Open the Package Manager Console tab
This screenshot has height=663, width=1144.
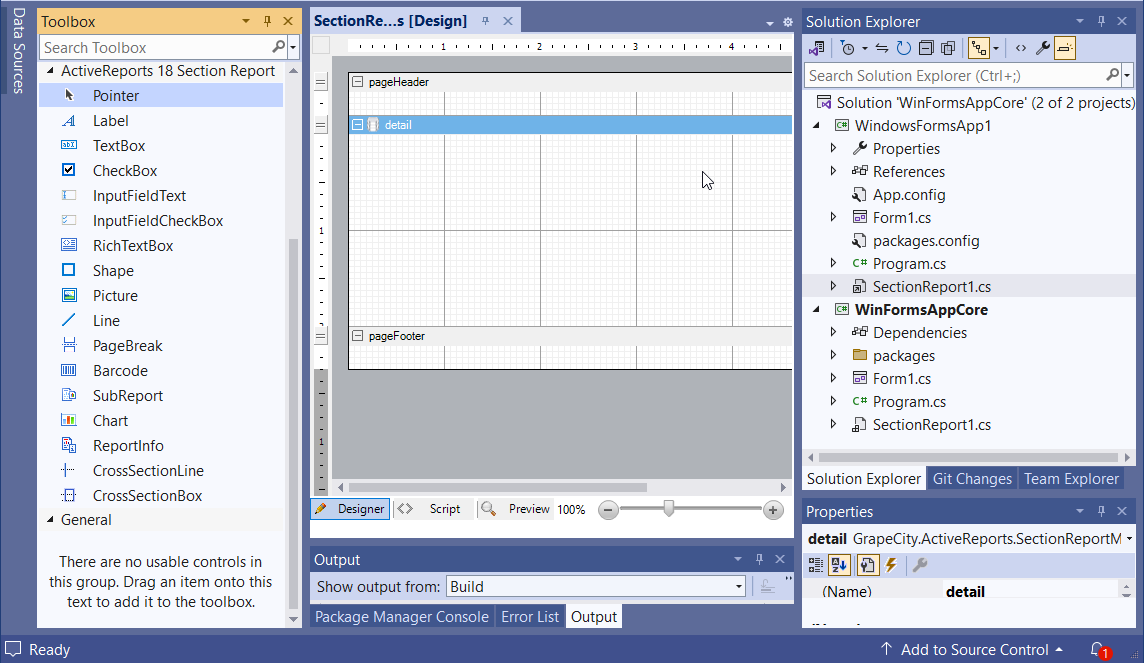click(x=402, y=617)
